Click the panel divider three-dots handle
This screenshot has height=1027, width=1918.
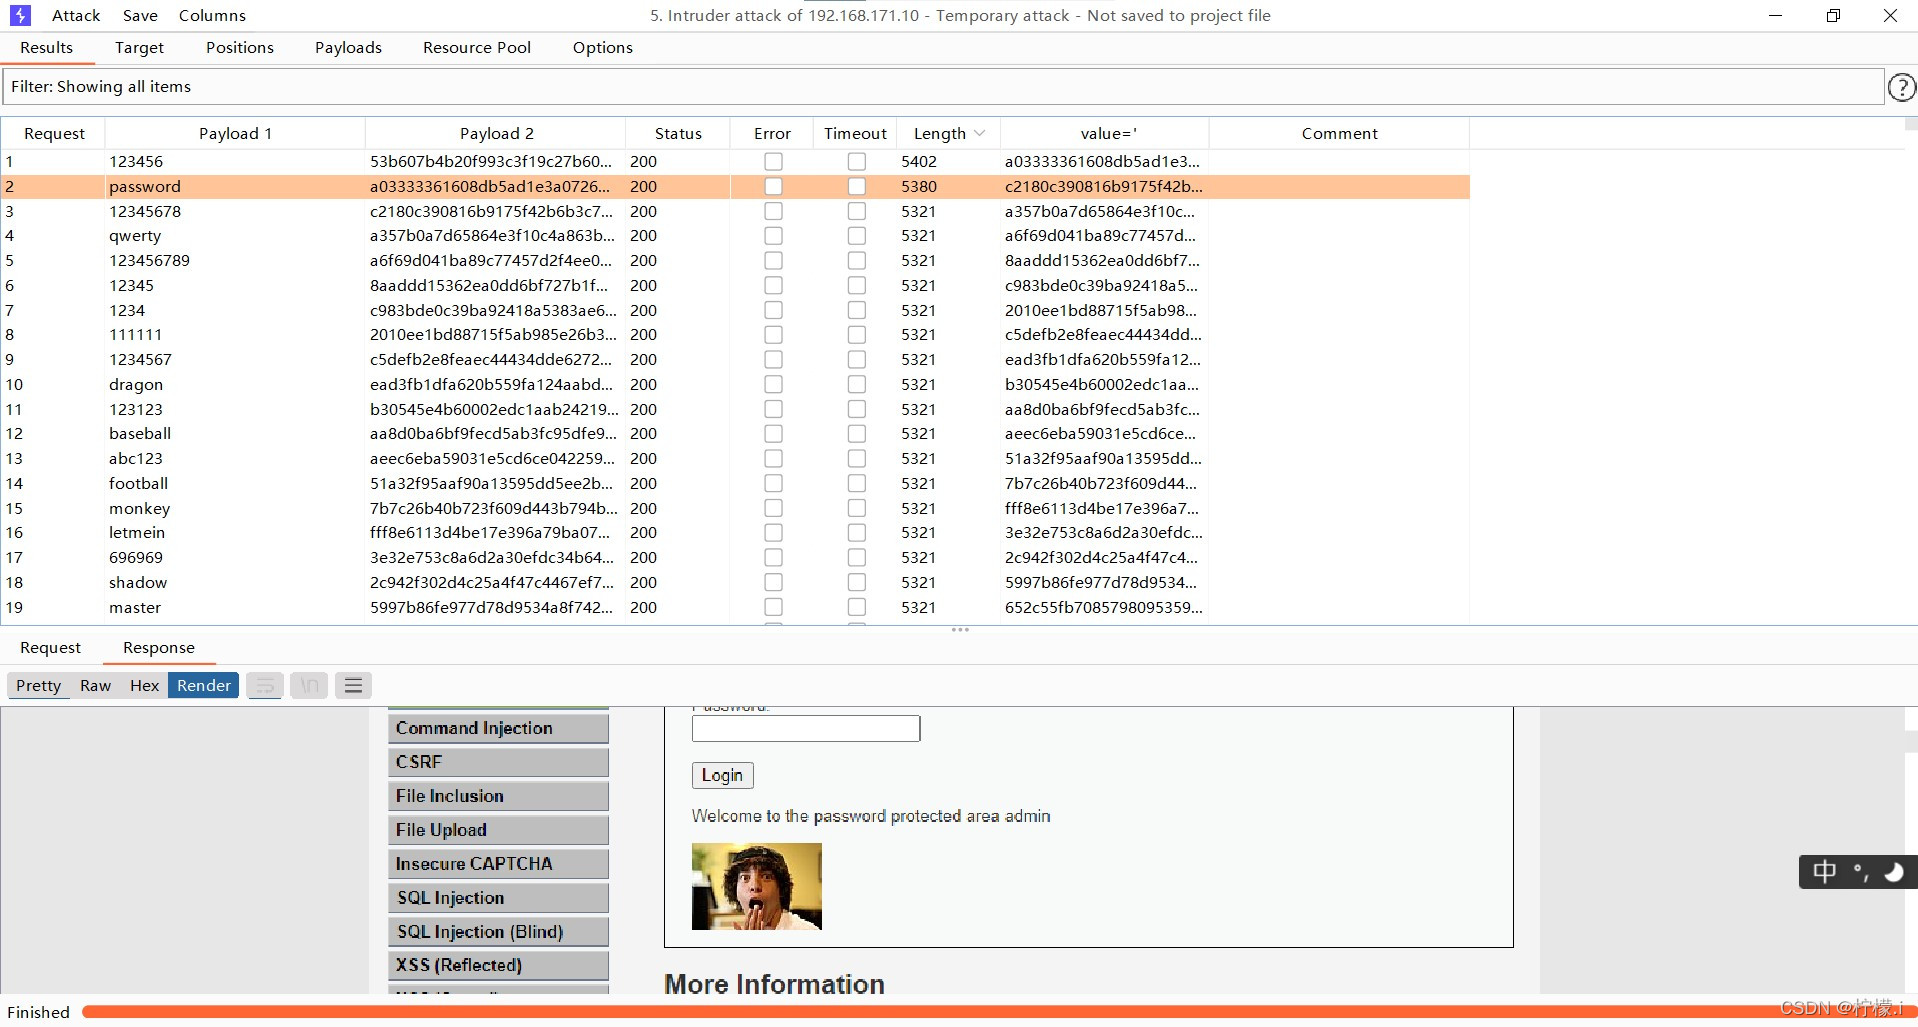pos(960,630)
